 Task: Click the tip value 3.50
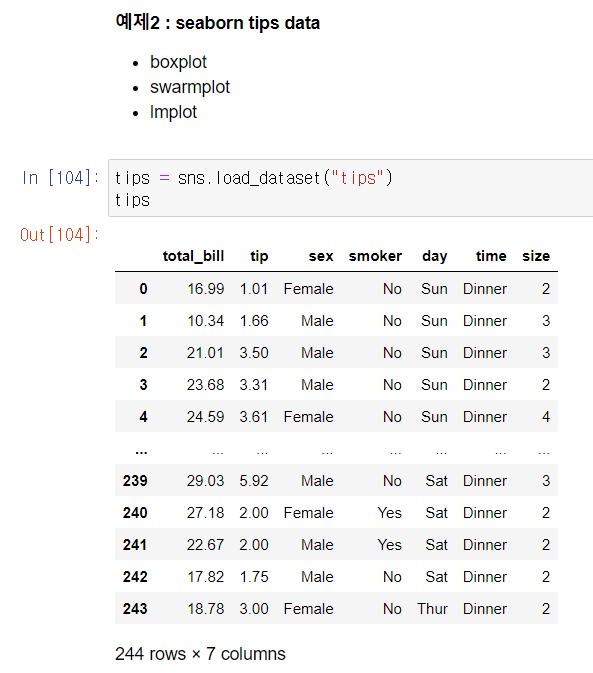[254, 353]
